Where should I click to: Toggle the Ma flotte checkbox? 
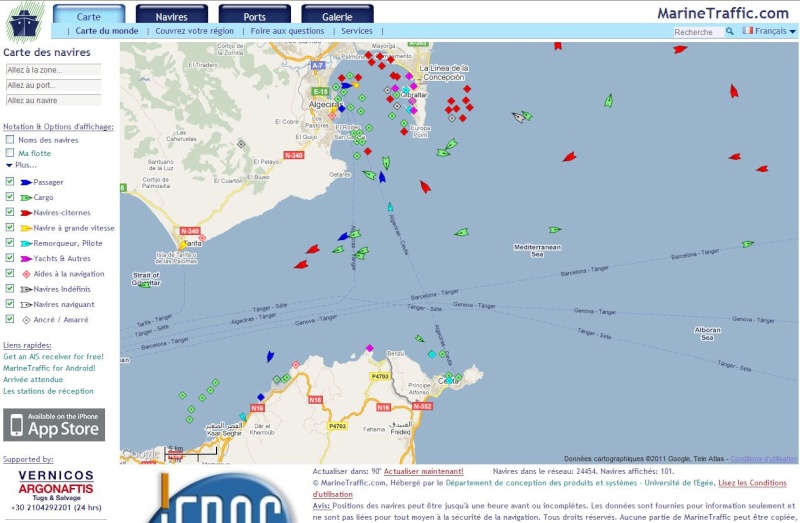coord(10,153)
